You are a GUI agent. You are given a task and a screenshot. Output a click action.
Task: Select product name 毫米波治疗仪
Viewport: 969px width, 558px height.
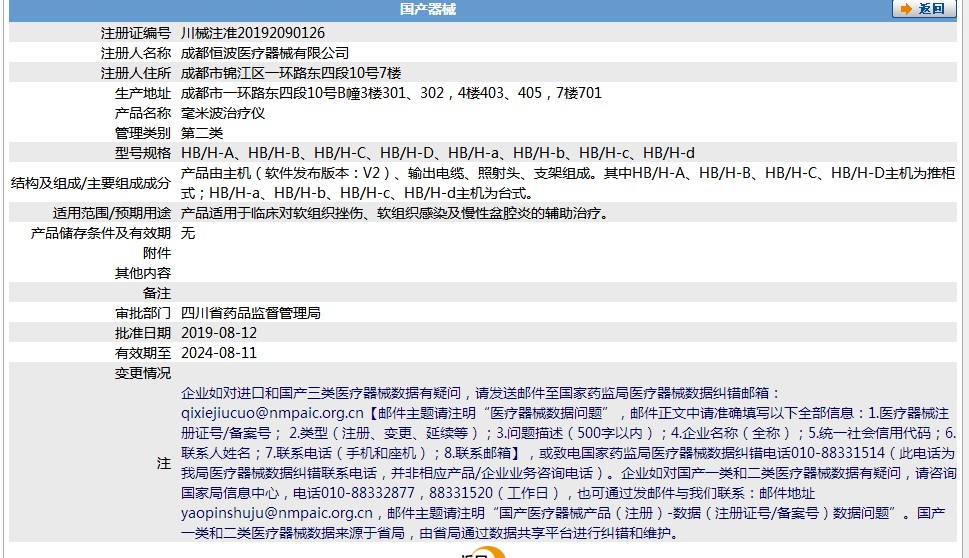(x=223, y=113)
